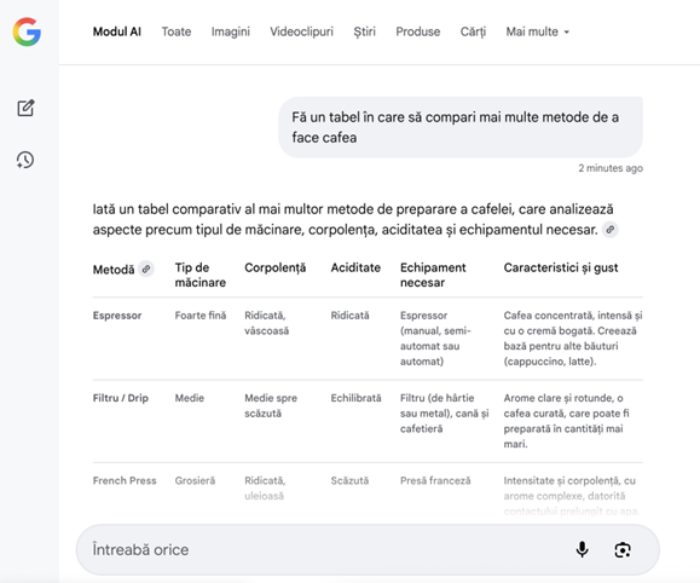This screenshot has width=700, height=583.
Task: Select the Modul AI tab
Action: coord(117,32)
